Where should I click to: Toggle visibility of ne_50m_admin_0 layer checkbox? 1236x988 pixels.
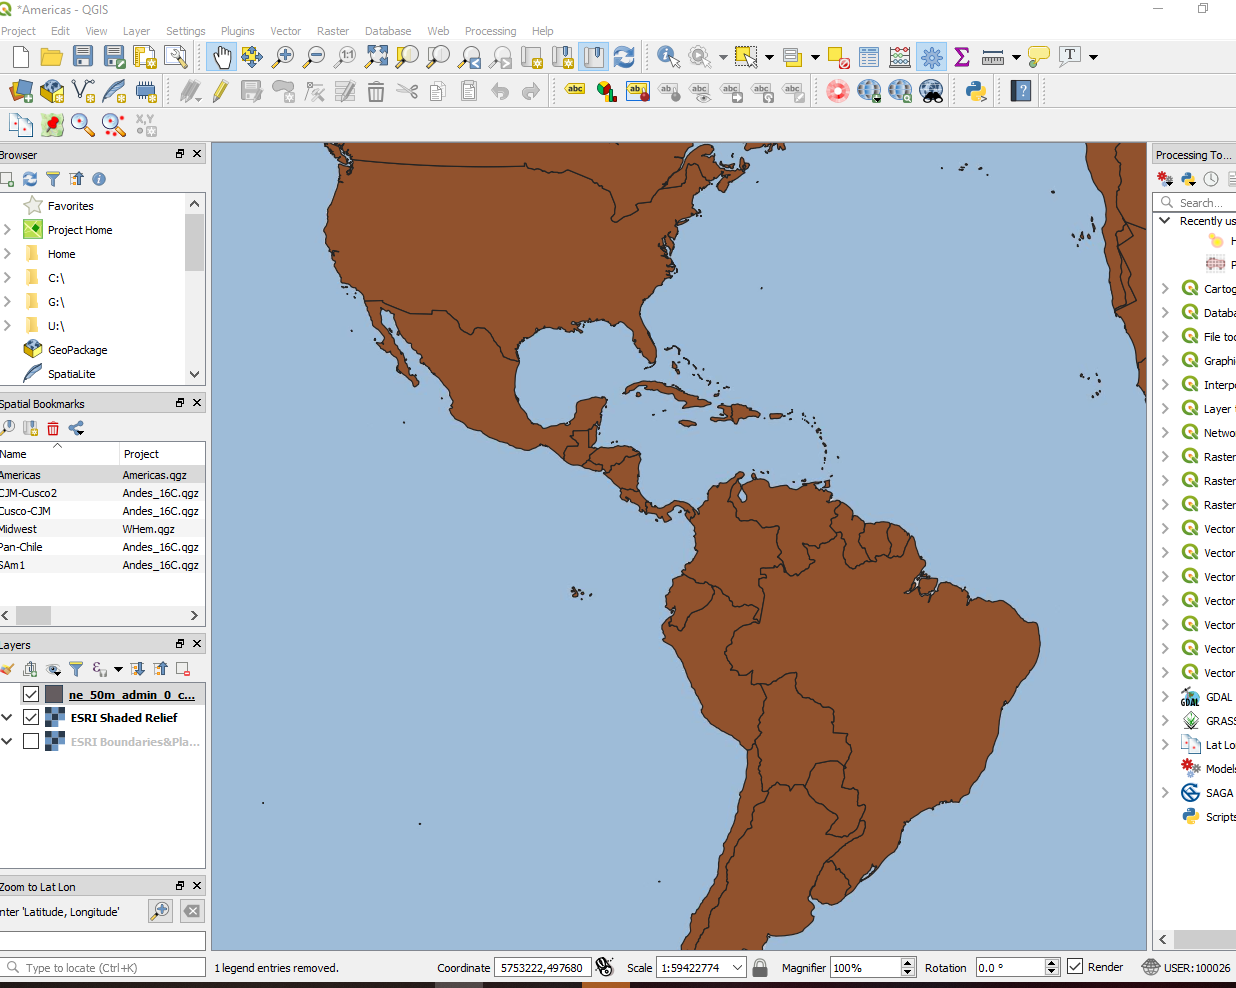[31, 694]
